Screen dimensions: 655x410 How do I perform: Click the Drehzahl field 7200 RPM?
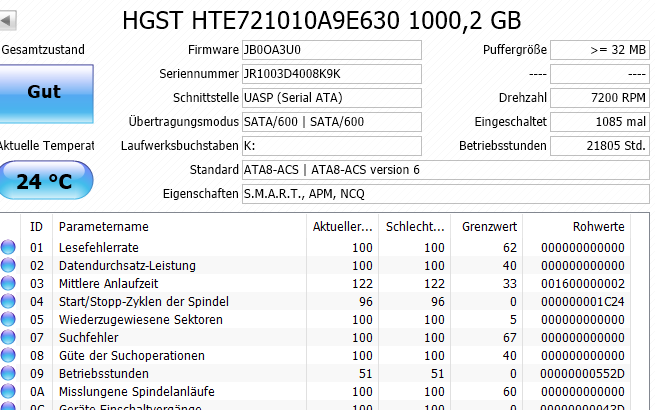point(600,98)
